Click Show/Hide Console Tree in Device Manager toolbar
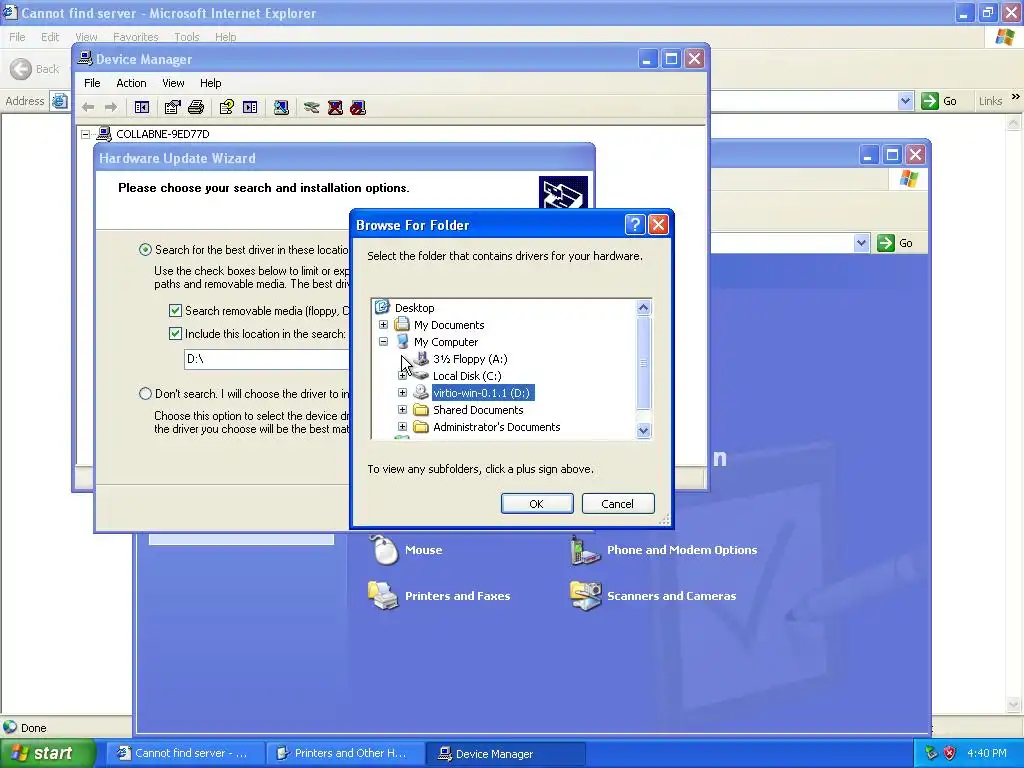 tap(142, 107)
